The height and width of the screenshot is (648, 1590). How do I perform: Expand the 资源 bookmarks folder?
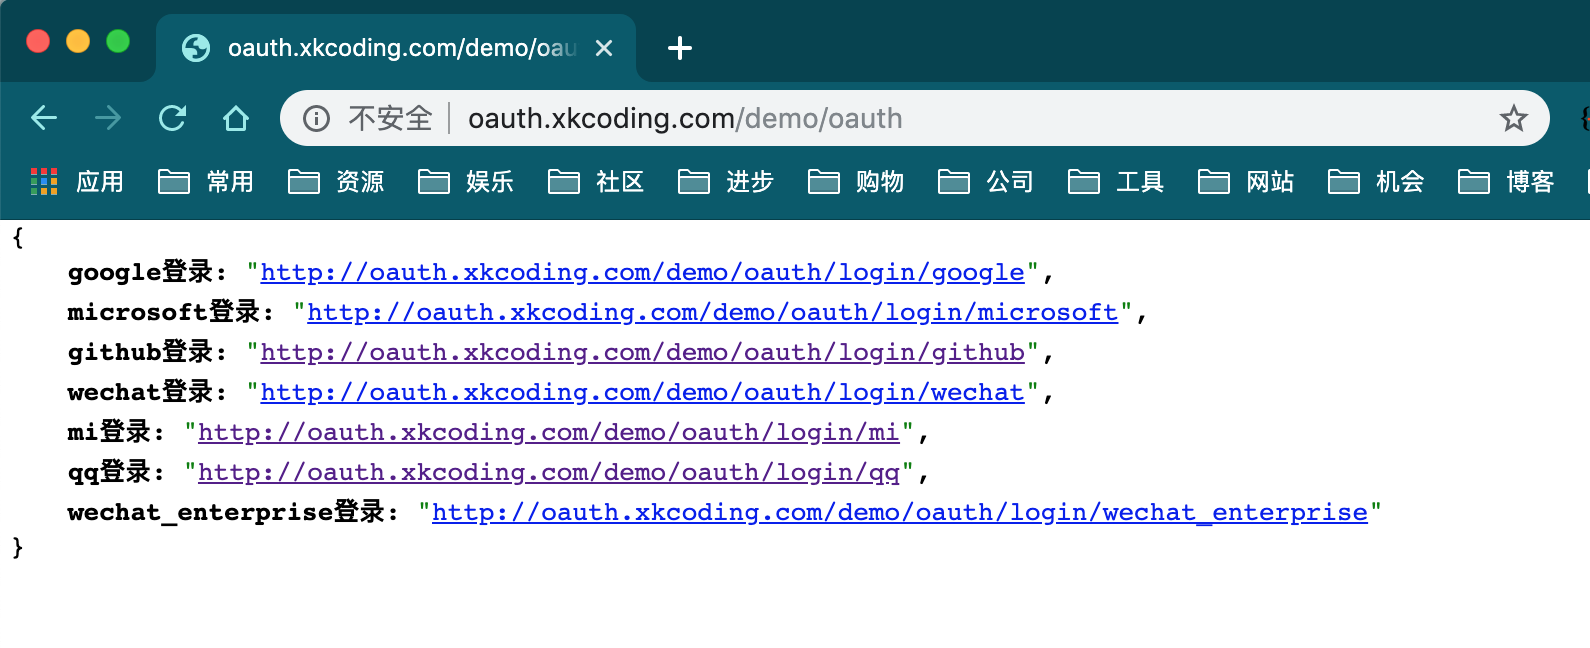(336, 181)
